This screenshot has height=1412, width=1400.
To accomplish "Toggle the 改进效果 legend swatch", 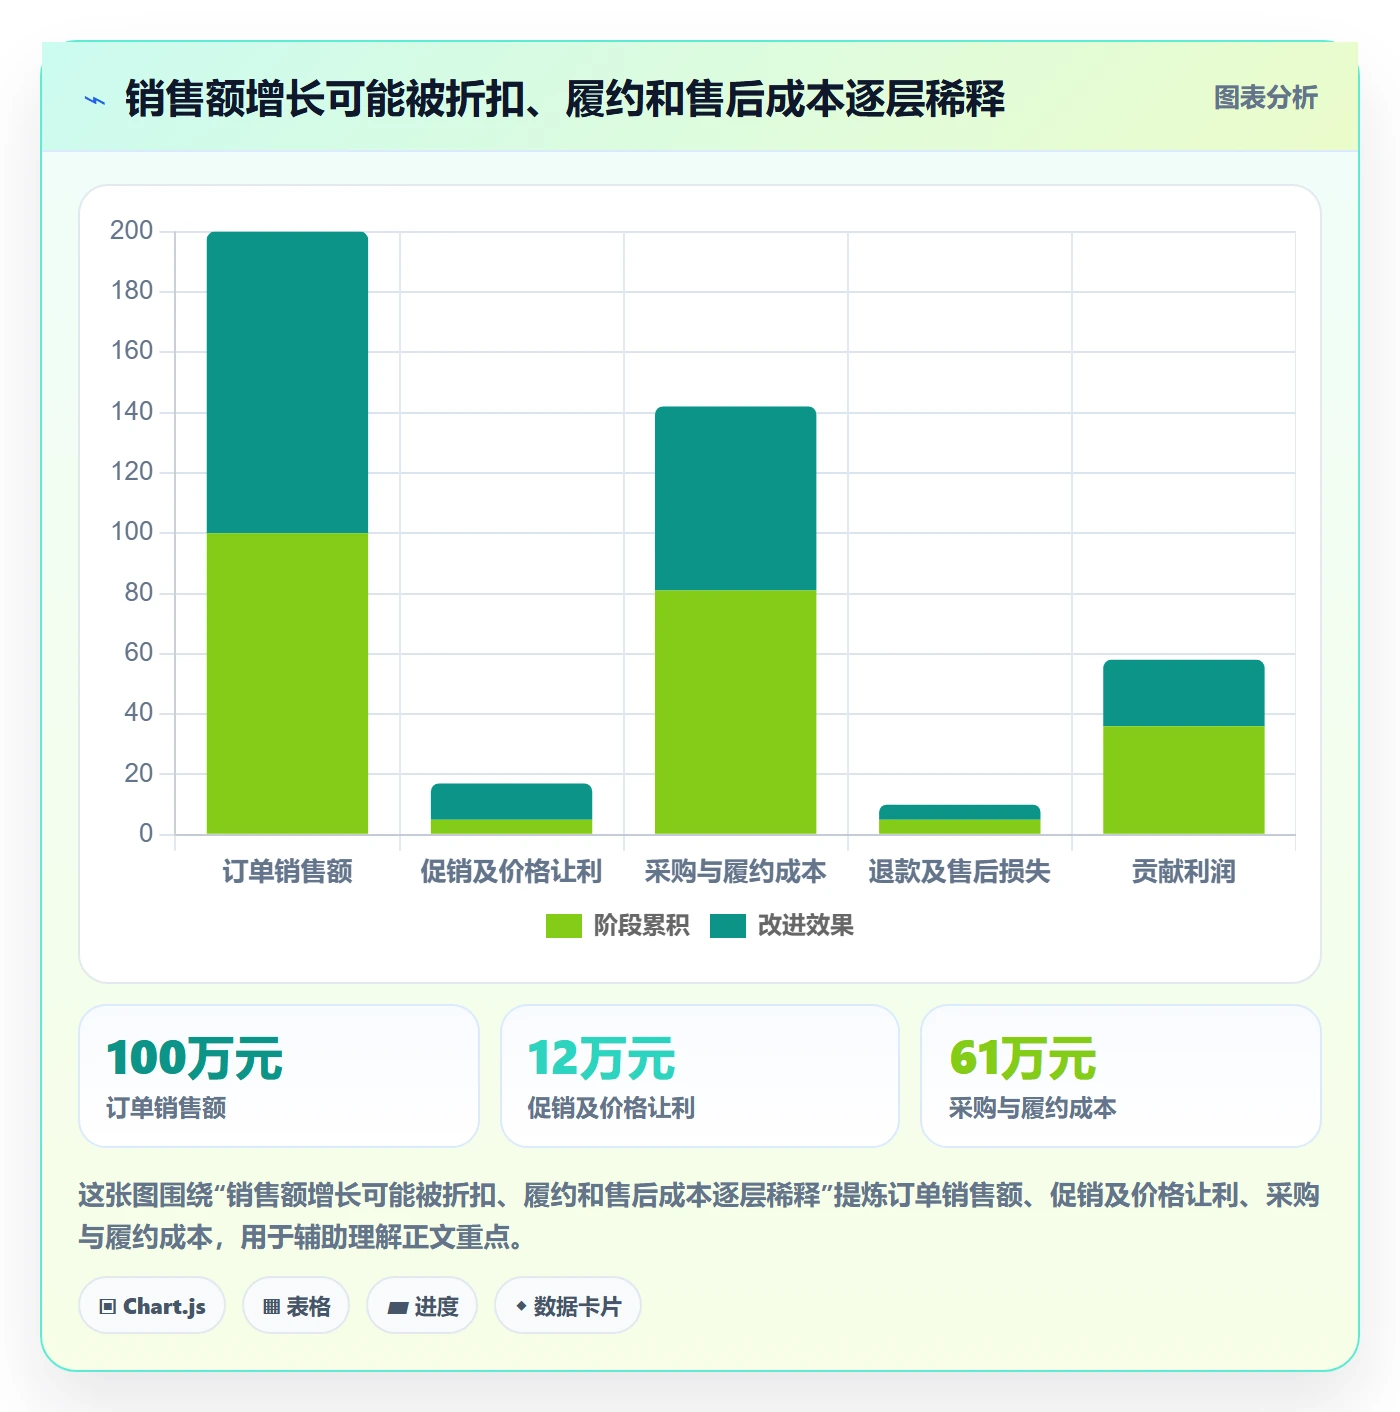I will pyautogui.click(x=728, y=926).
